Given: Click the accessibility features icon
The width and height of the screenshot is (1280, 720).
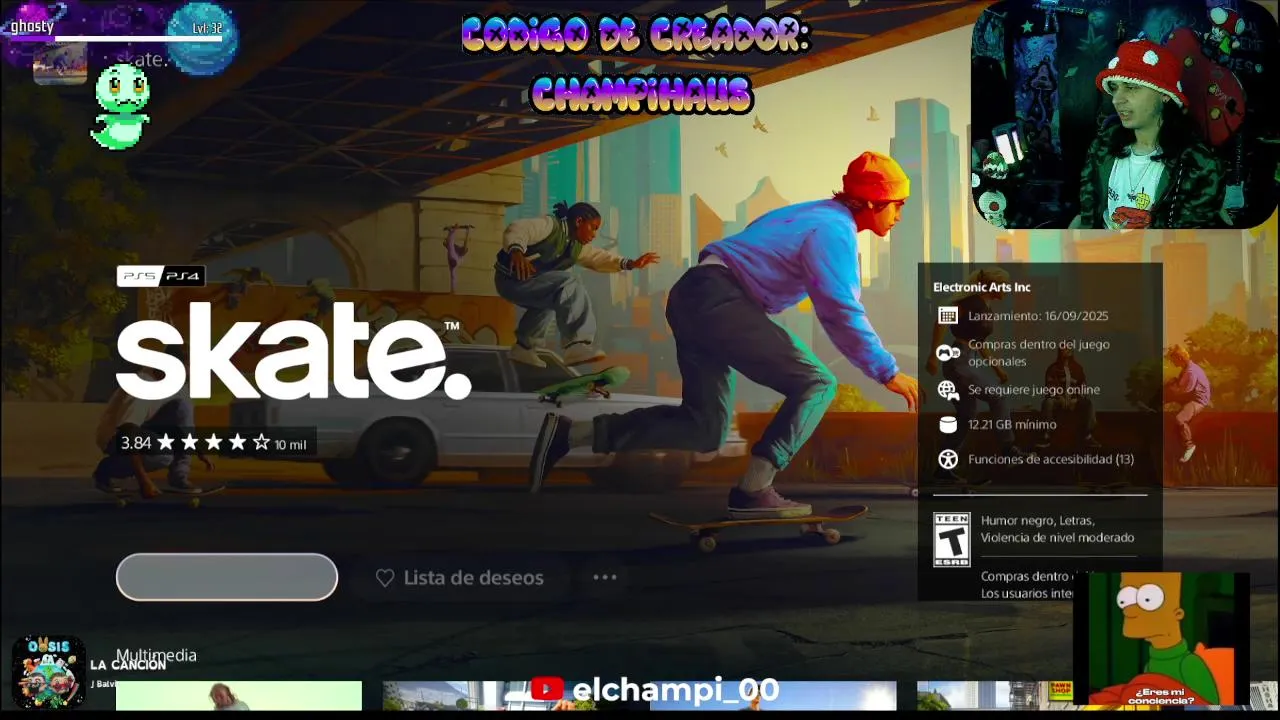Looking at the screenshot, I should point(948,460).
